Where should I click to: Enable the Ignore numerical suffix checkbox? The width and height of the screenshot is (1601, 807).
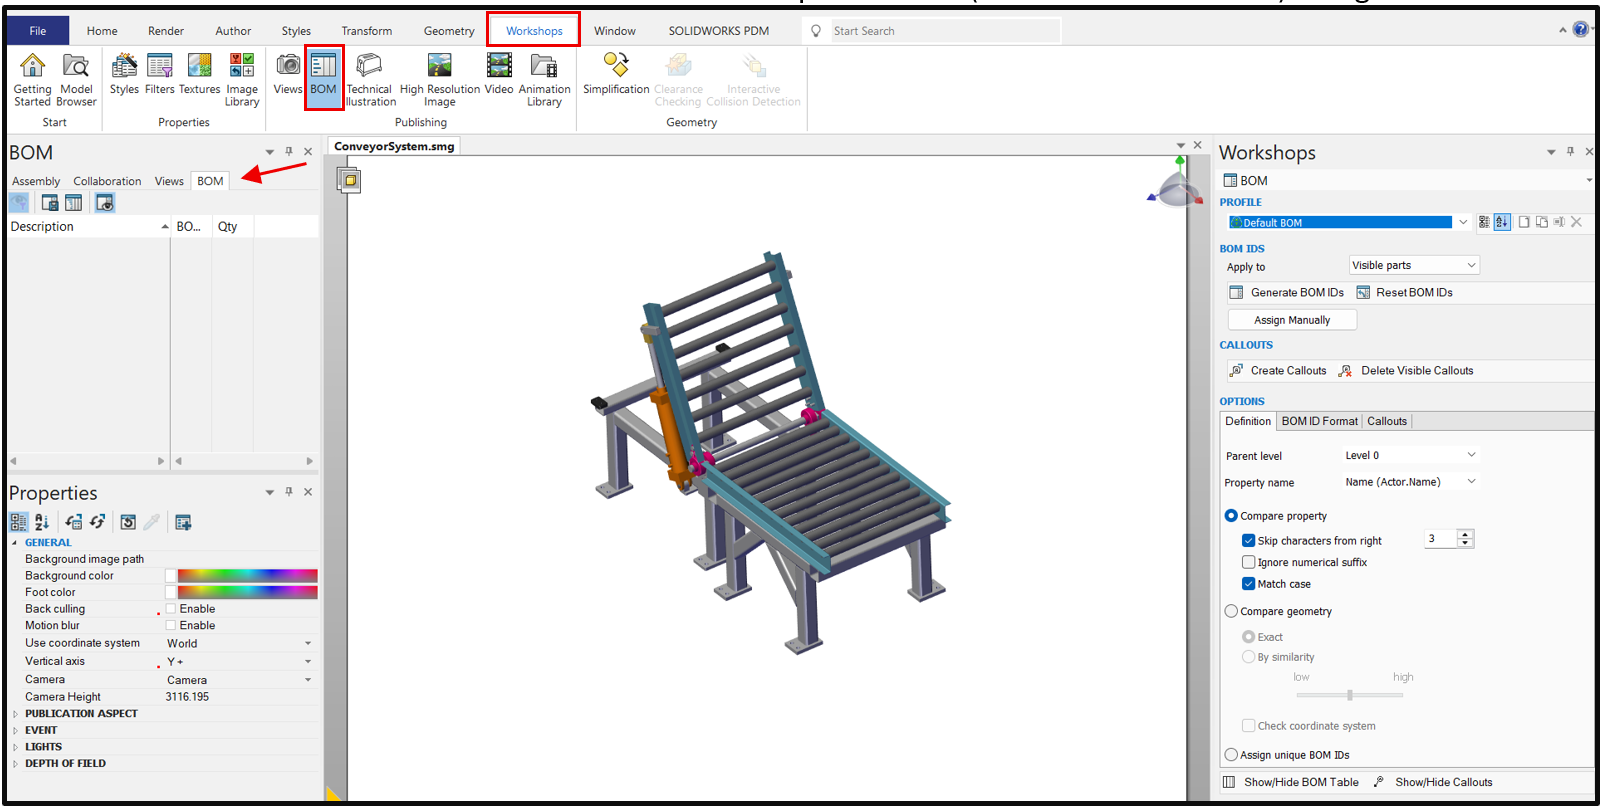tap(1248, 562)
